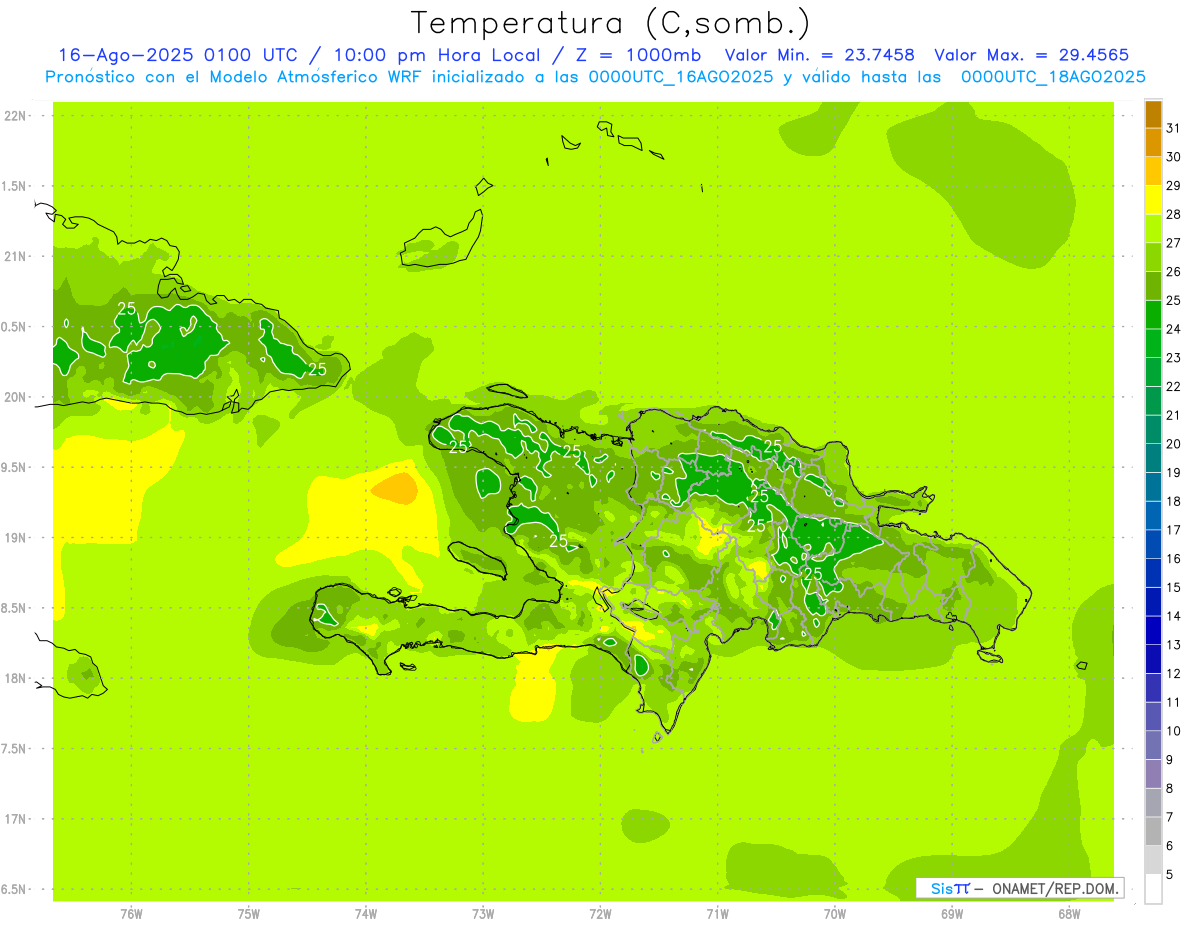Viewport: 1200px width, 927px height.
Task: Click the legend value "15"
Action: point(1174,587)
